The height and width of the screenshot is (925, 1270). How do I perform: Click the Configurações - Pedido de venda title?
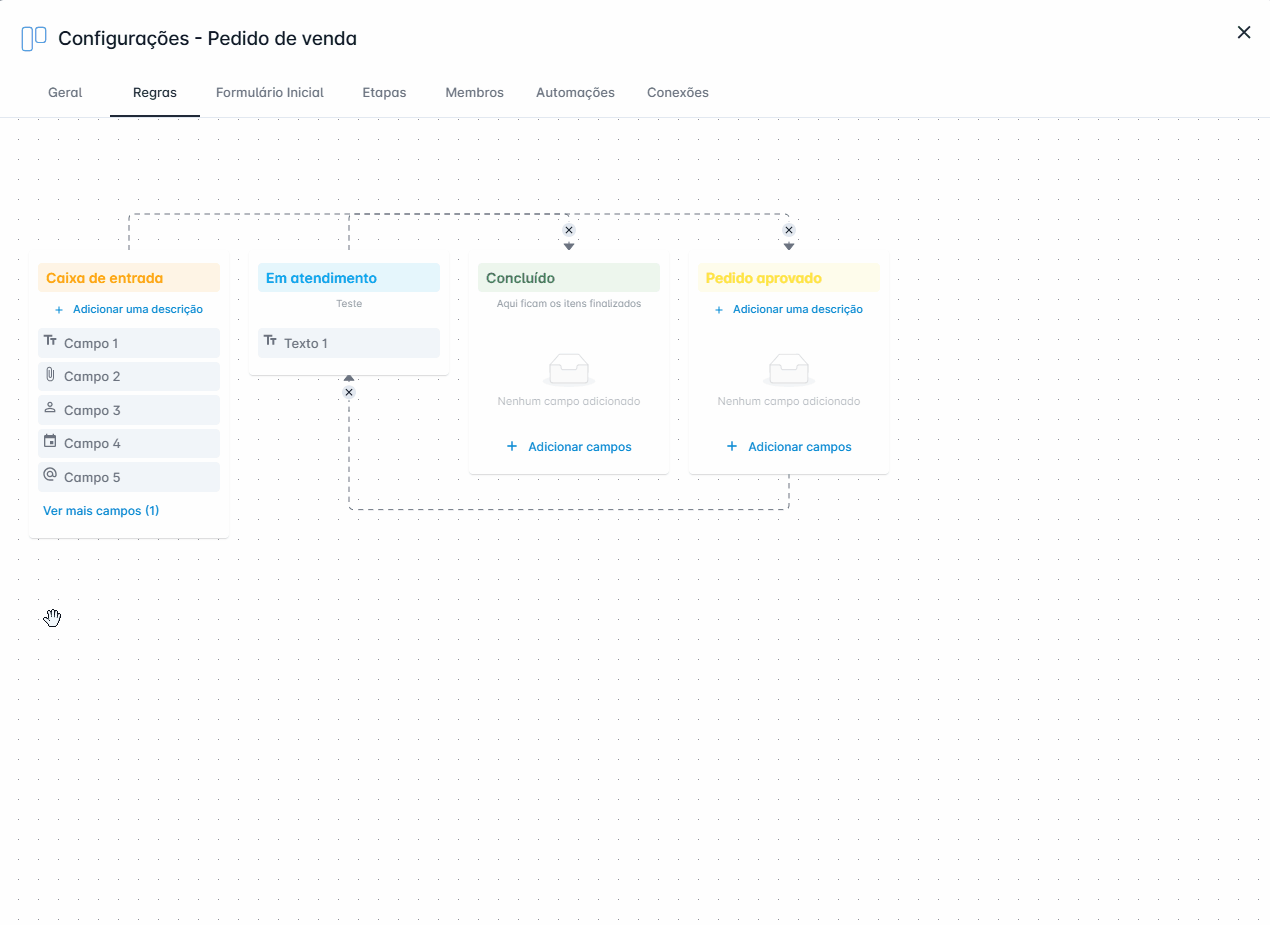coord(208,39)
